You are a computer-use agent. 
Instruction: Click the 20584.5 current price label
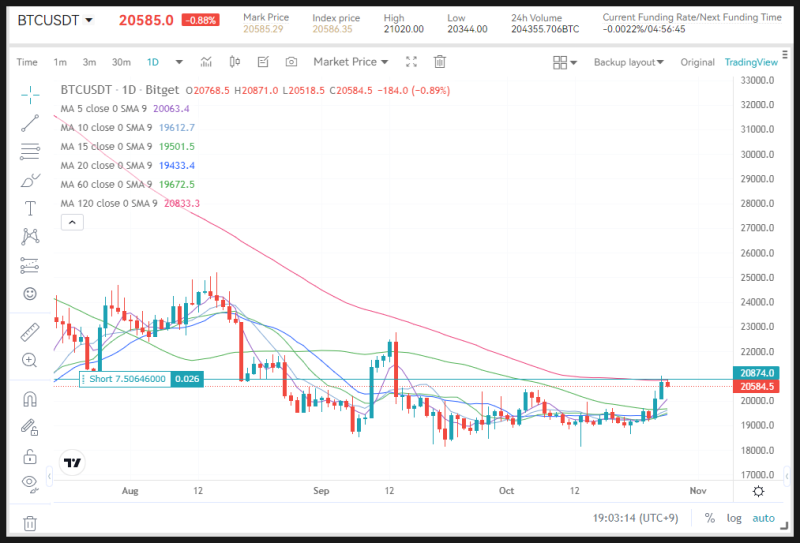[x=757, y=386]
